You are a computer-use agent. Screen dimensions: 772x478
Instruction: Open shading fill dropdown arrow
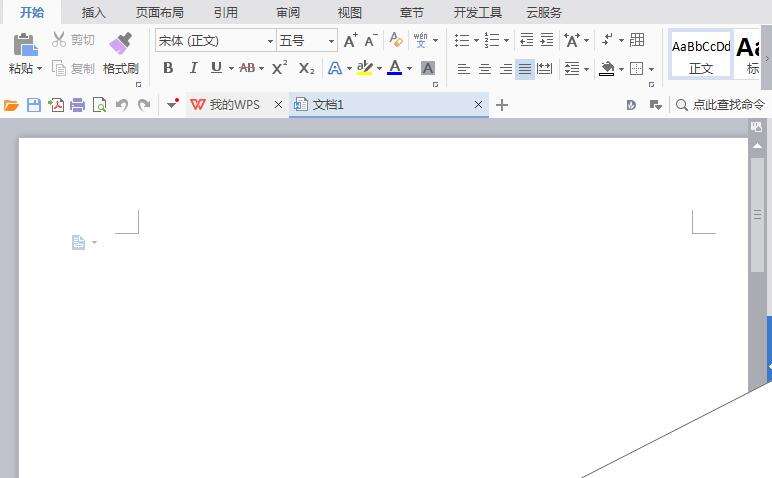tap(621, 69)
